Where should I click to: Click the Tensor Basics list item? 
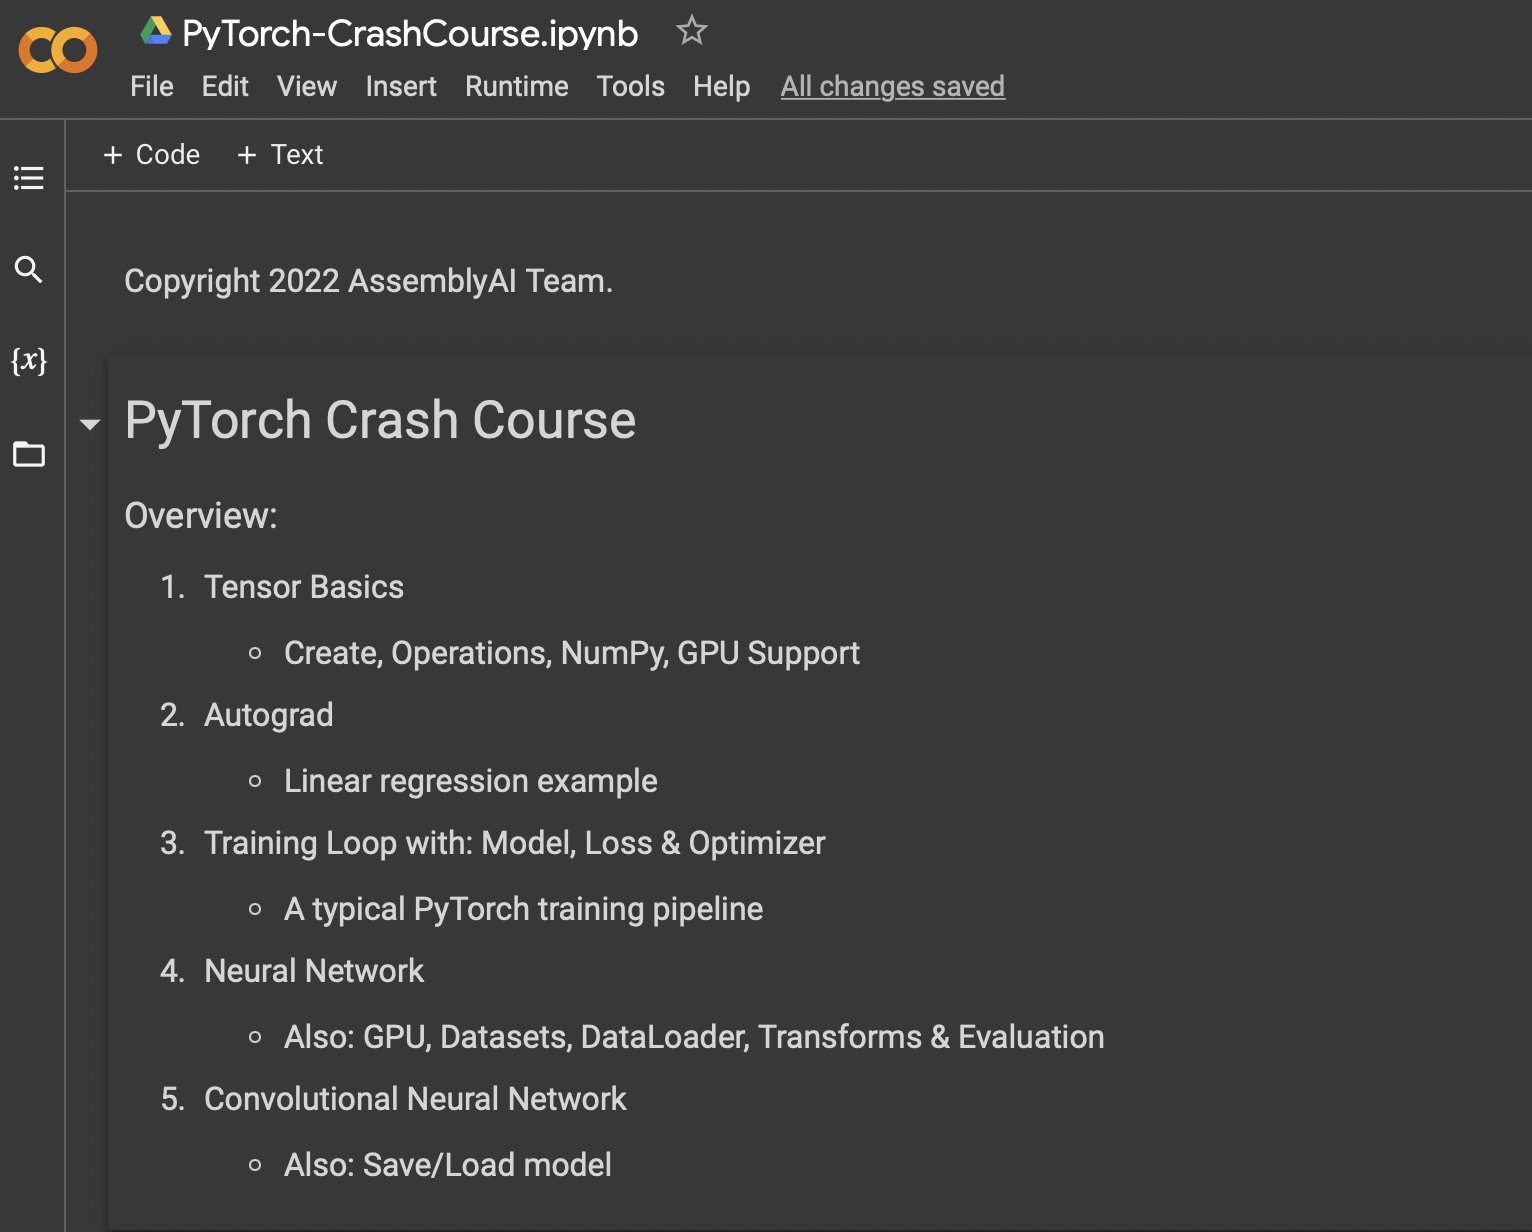click(304, 587)
